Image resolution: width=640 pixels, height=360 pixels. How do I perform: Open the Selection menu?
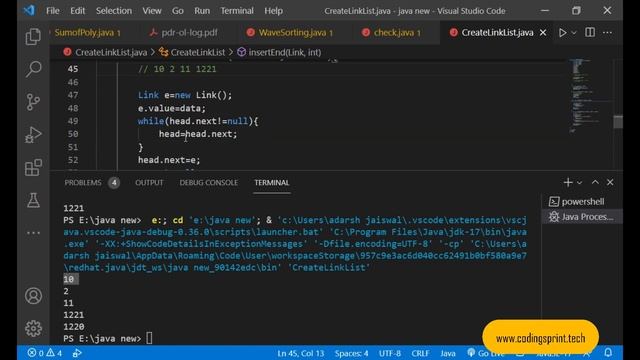coord(114,11)
